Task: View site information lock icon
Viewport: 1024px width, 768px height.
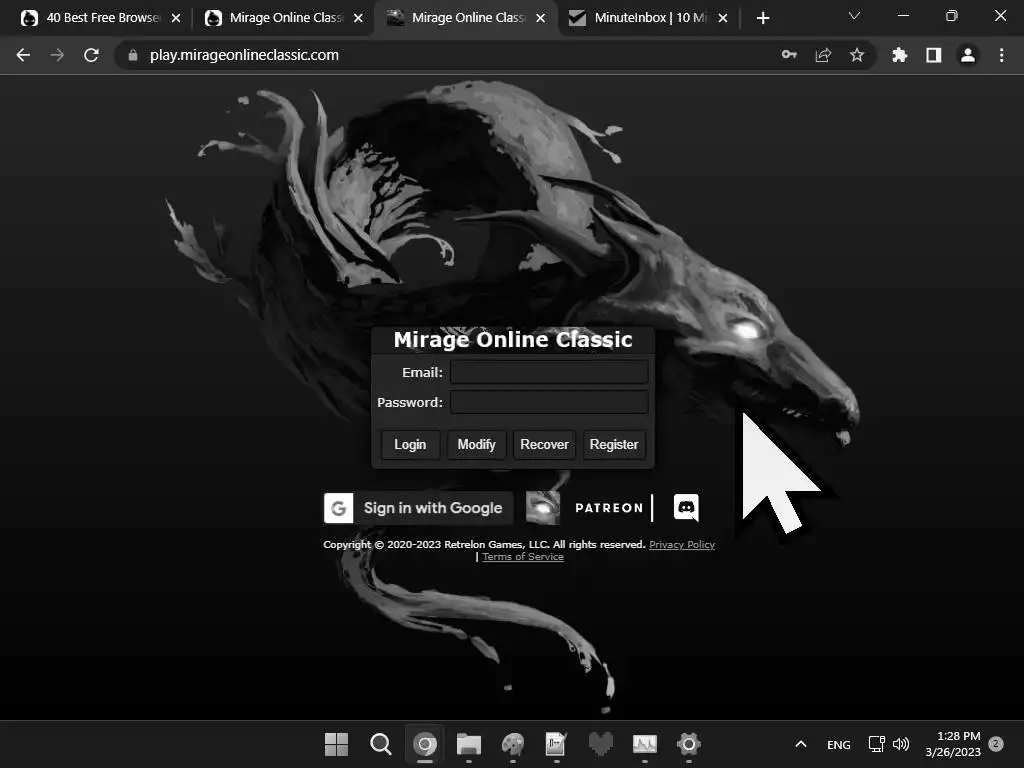Action: click(133, 56)
